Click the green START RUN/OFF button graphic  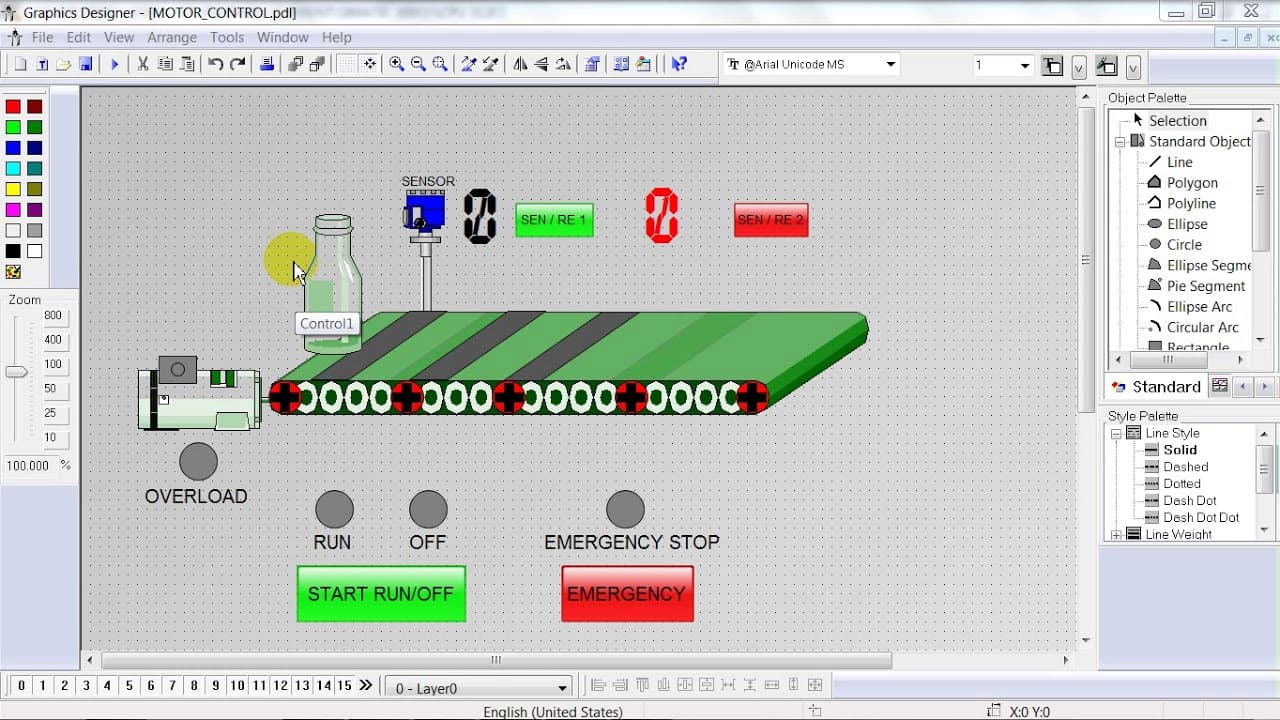click(380, 593)
